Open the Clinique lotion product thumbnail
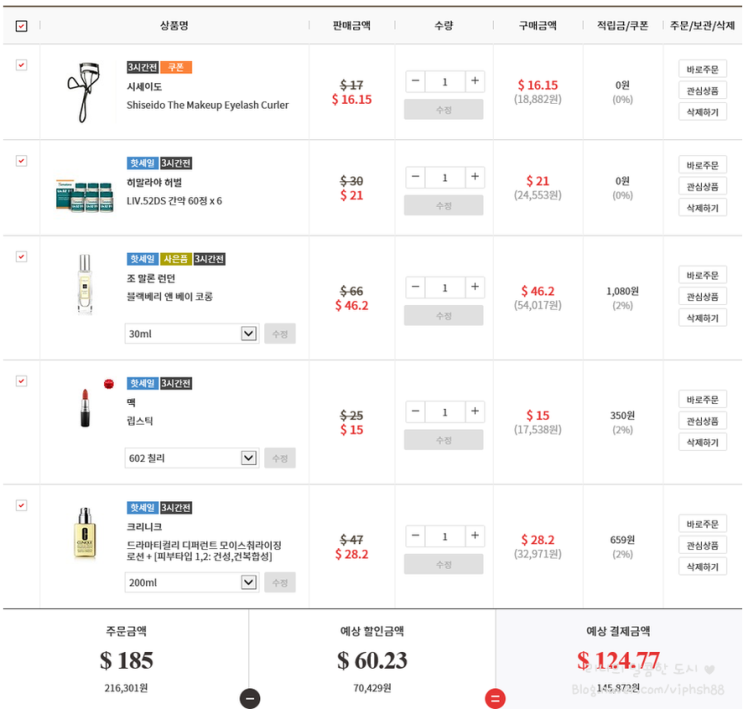The height and width of the screenshot is (709, 743). pyautogui.click(x=85, y=533)
